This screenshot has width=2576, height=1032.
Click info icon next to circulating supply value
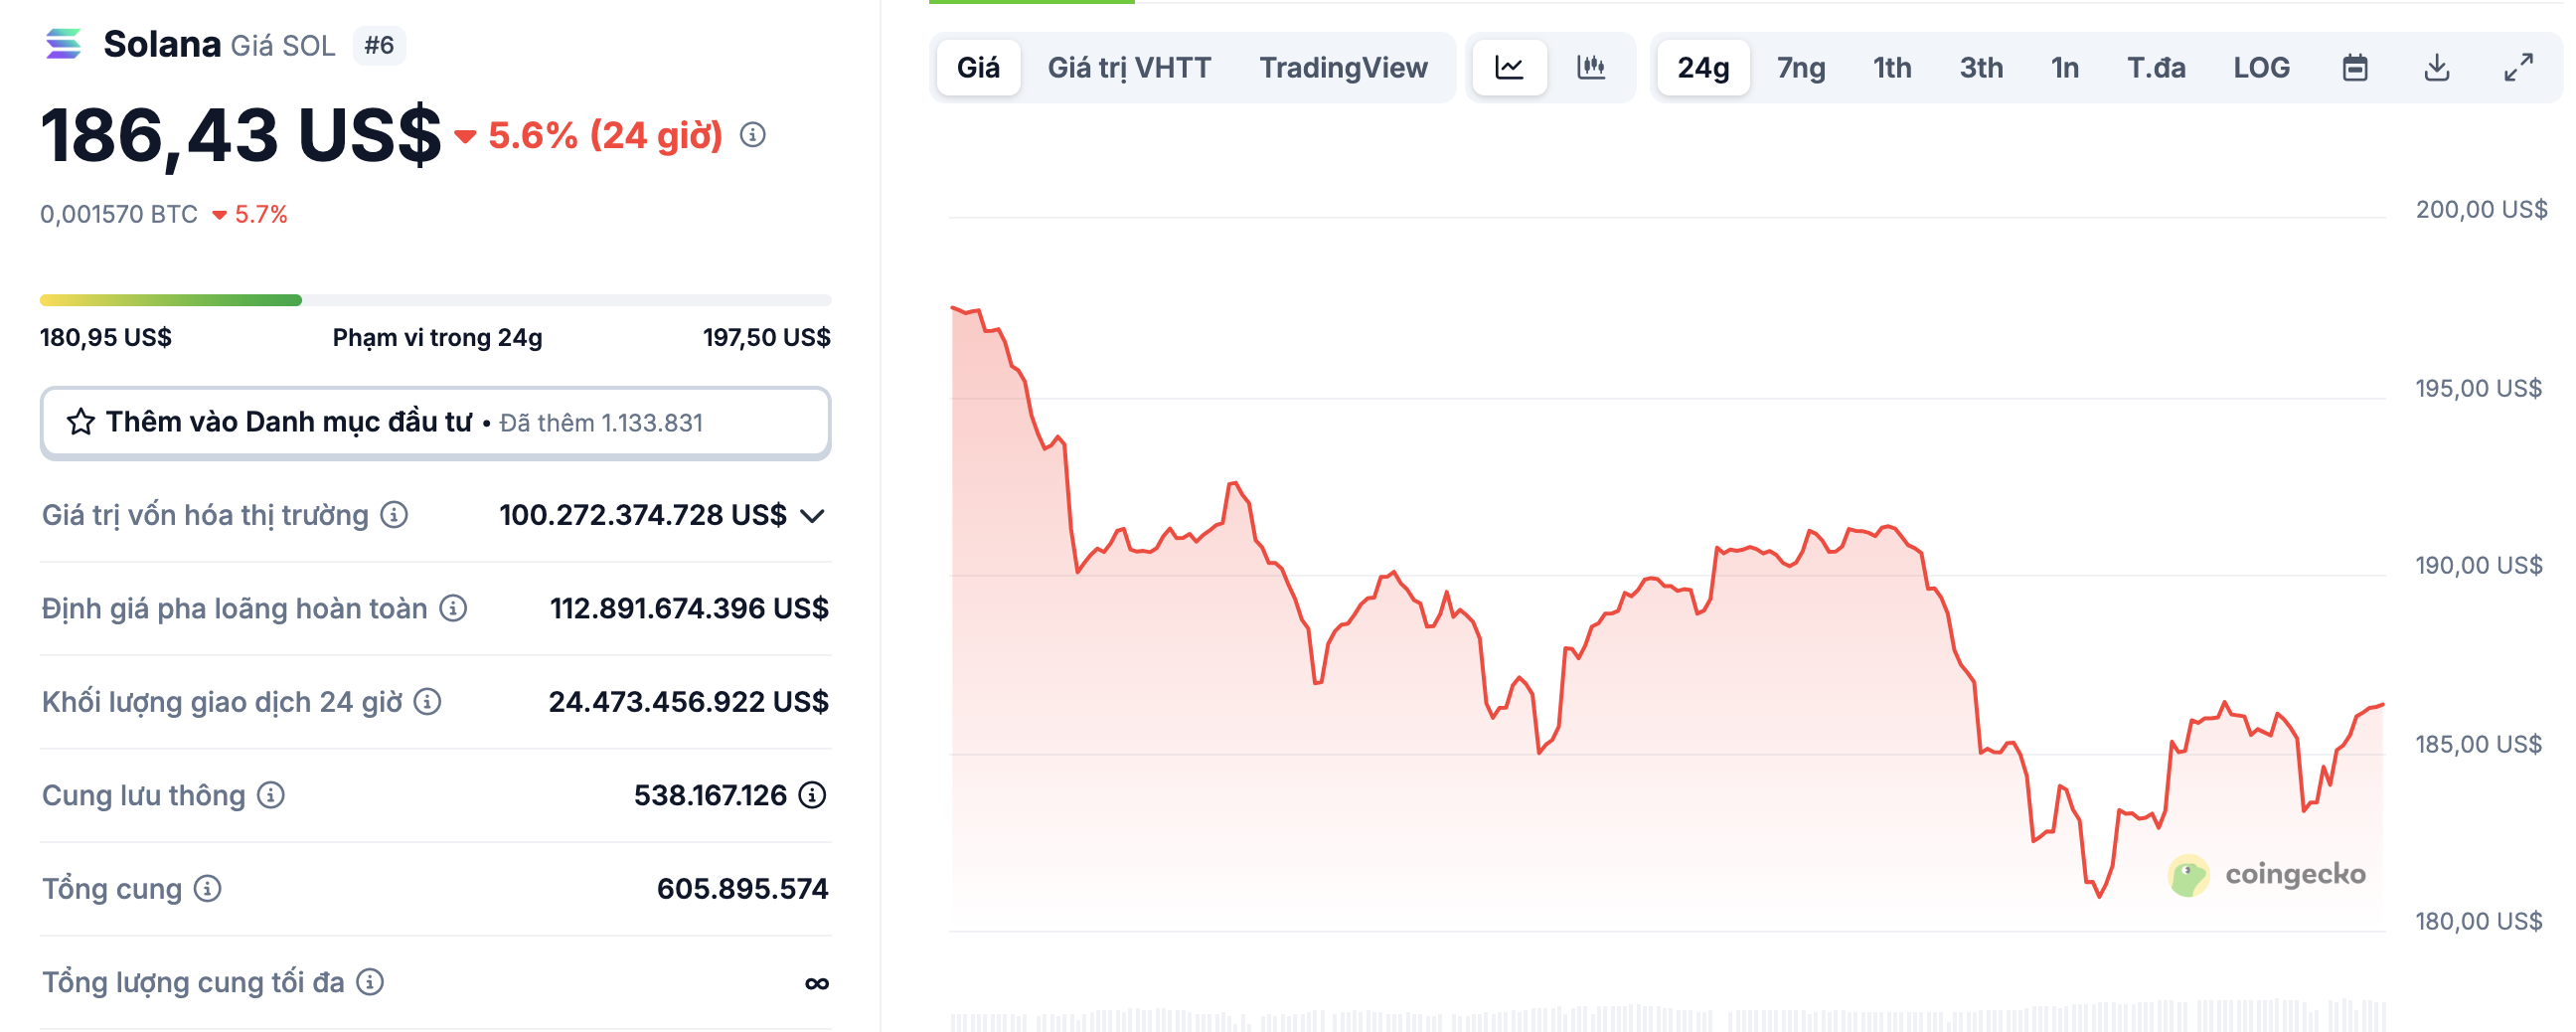(x=813, y=795)
